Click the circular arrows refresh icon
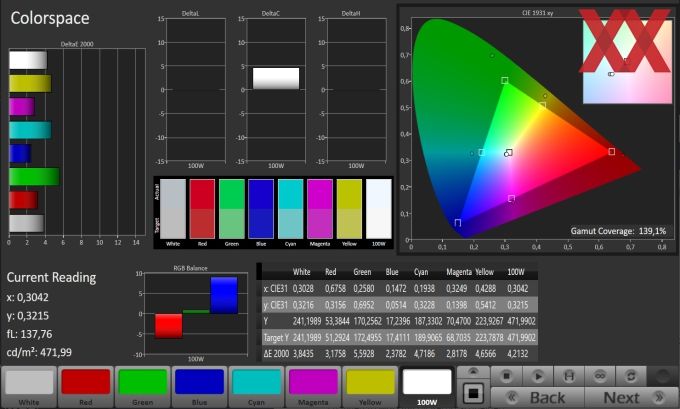 pos(631,376)
